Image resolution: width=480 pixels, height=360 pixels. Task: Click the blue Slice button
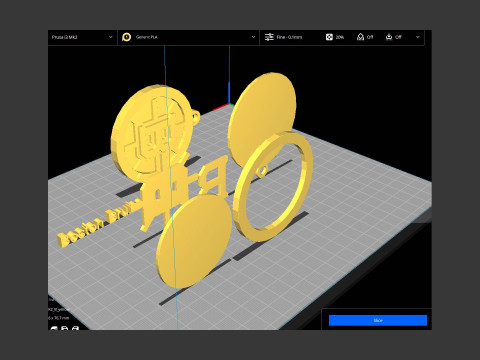(x=378, y=320)
